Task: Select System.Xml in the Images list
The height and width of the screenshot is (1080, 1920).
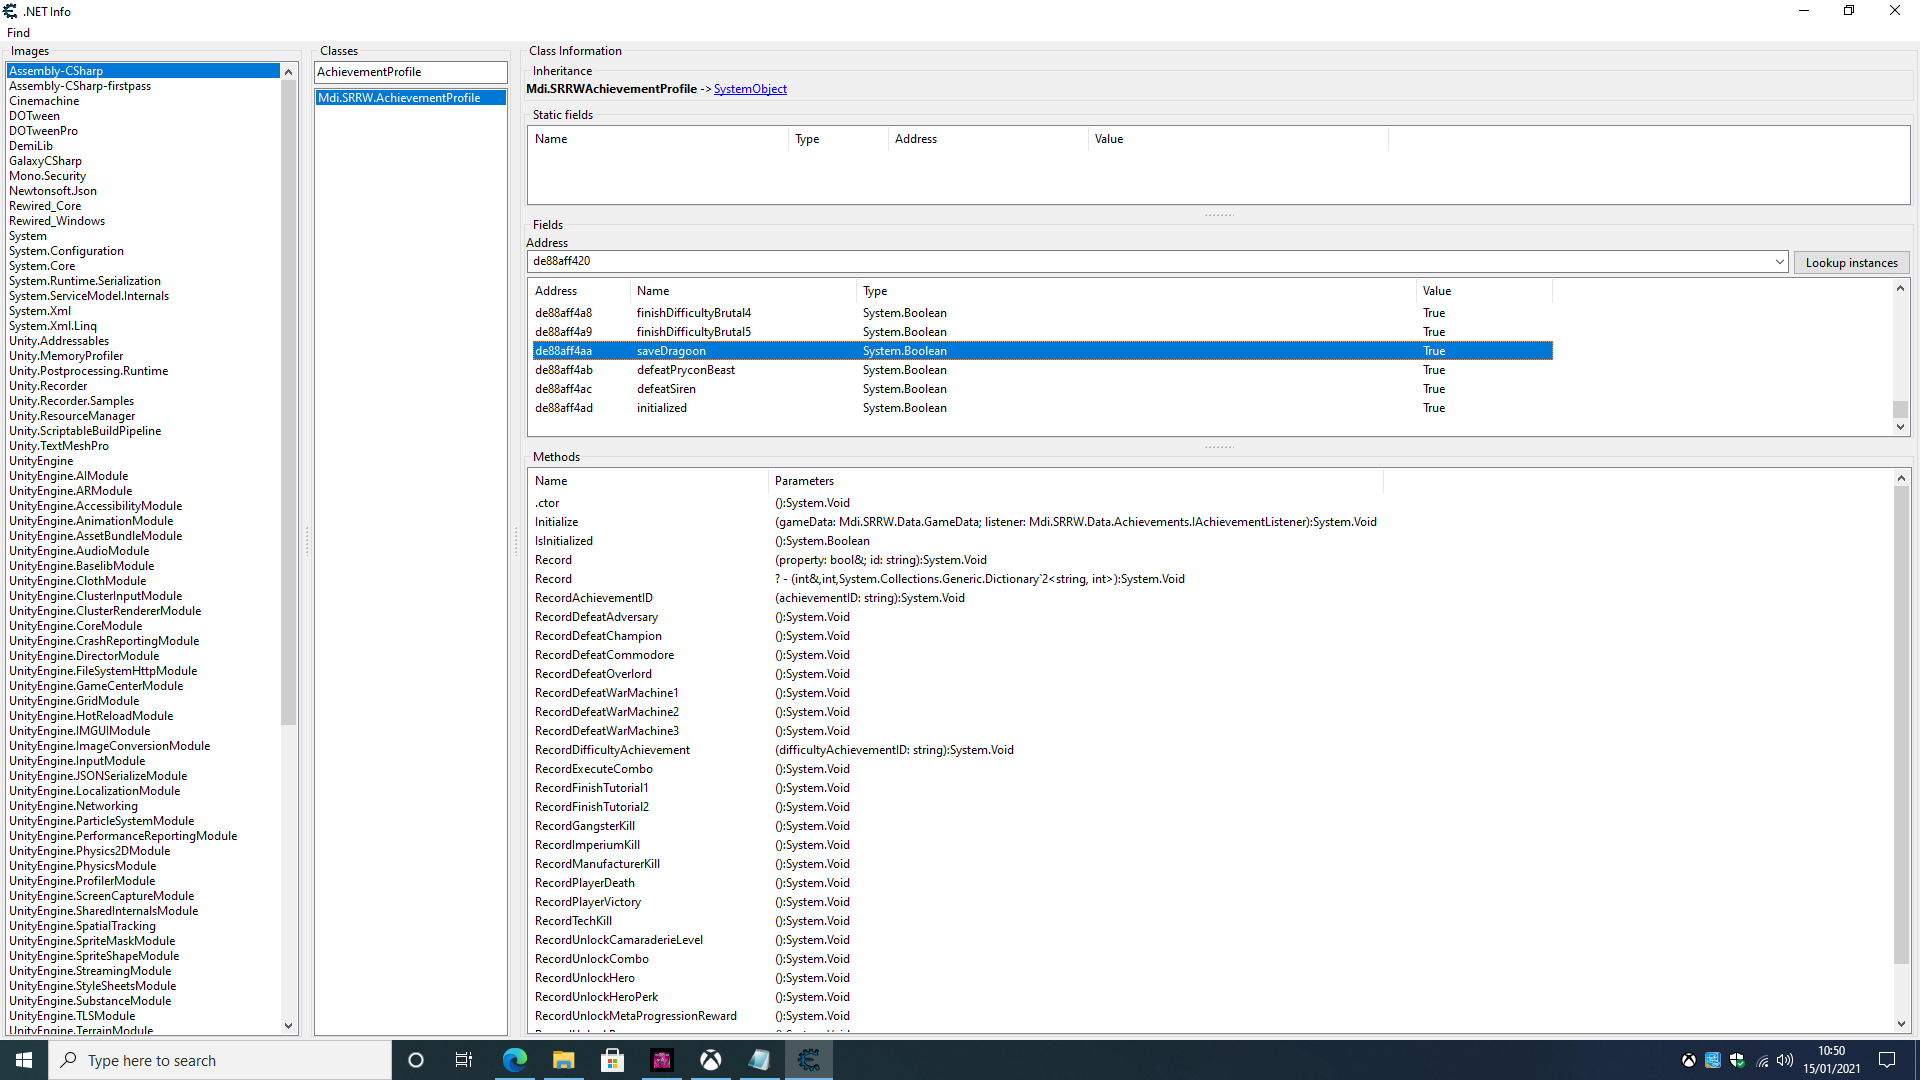Action: [40, 310]
